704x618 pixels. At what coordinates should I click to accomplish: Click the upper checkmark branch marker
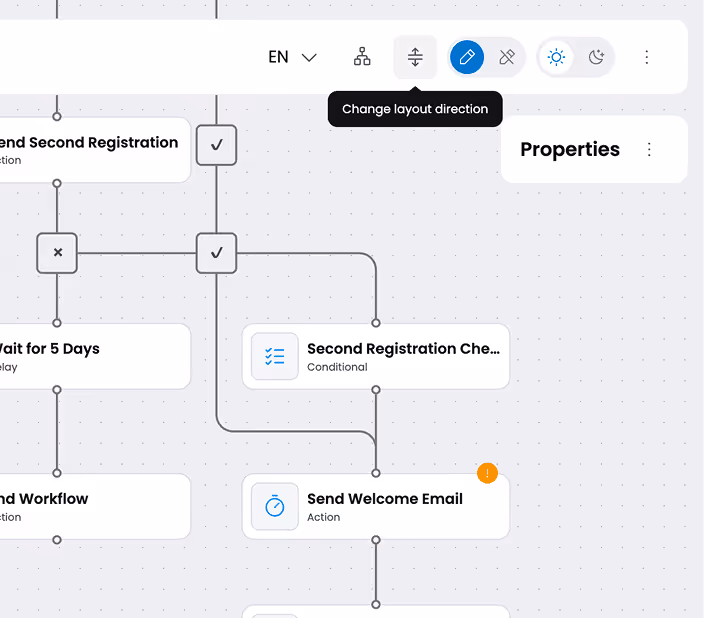pyautogui.click(x=216, y=145)
